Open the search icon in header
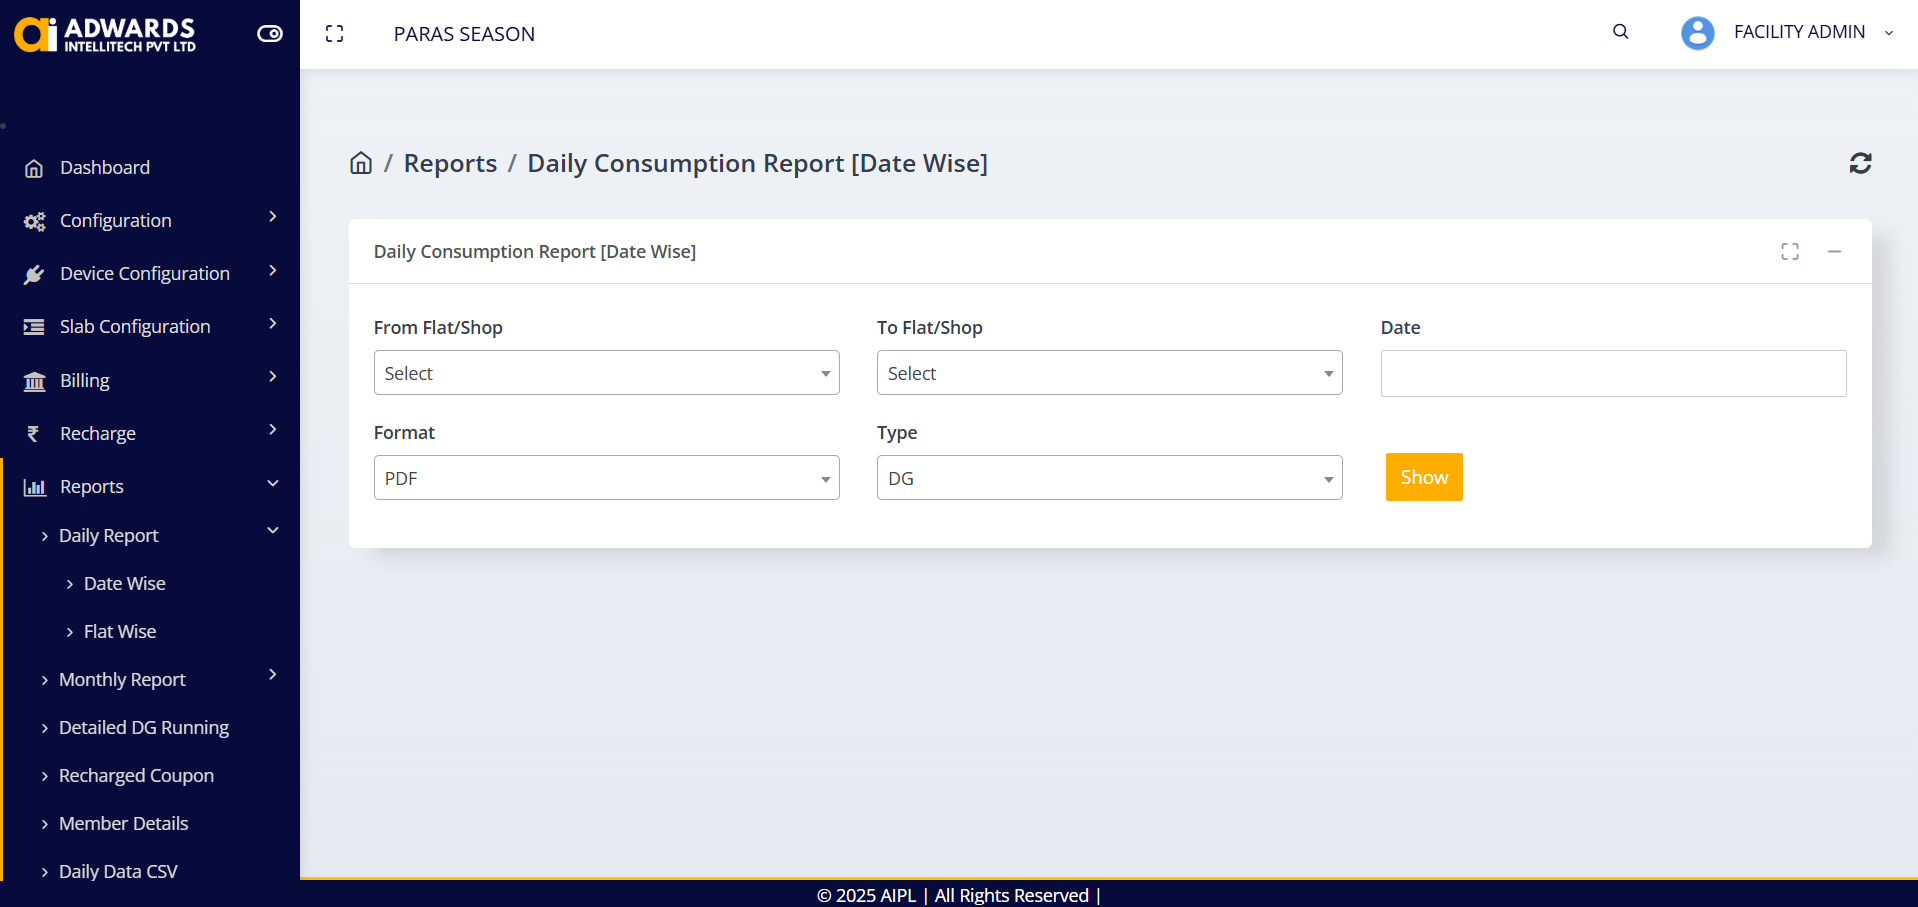Viewport: 1918px width, 907px height. 1620,32
